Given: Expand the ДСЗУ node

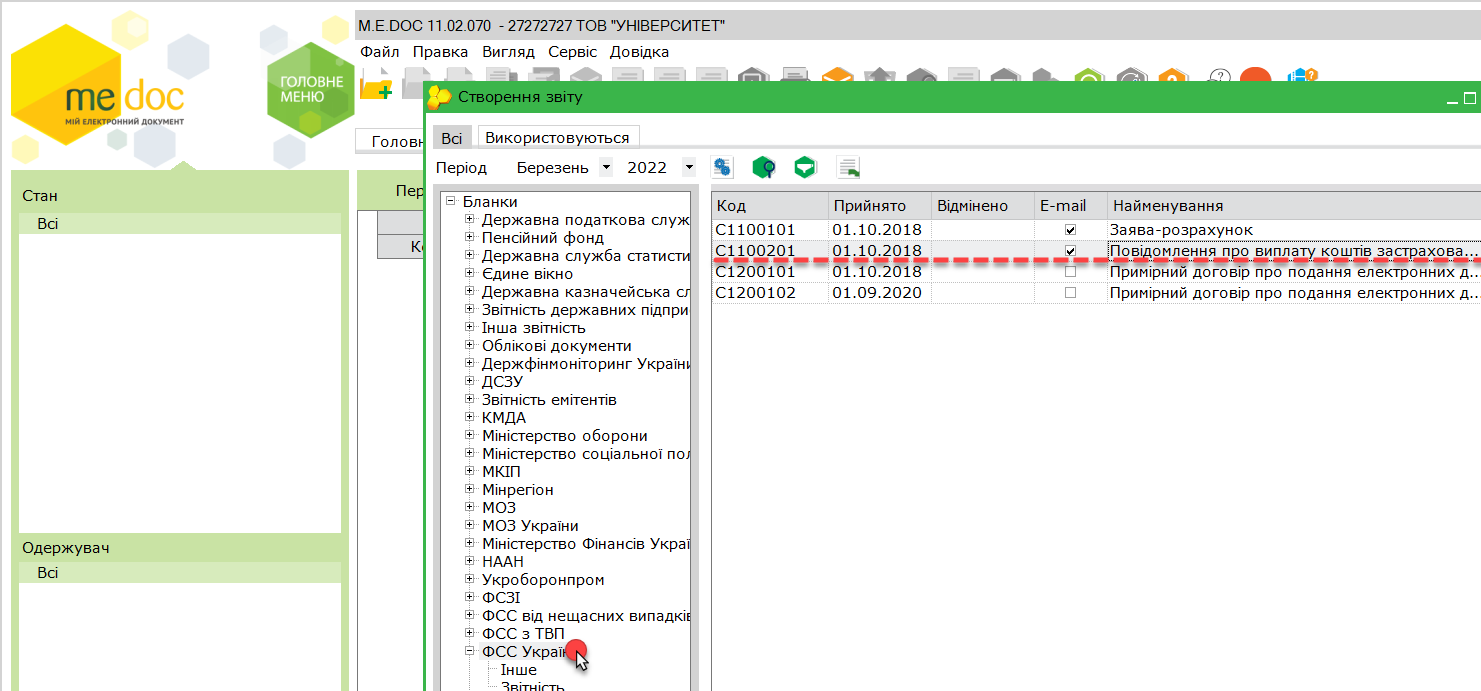Looking at the screenshot, I should tap(470, 382).
